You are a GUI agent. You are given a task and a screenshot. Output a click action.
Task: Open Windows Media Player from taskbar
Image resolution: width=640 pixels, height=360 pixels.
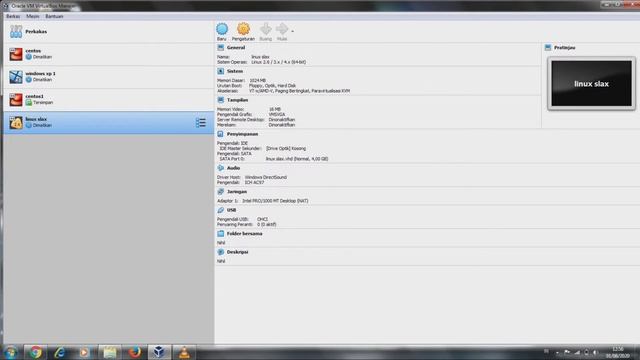84,352
